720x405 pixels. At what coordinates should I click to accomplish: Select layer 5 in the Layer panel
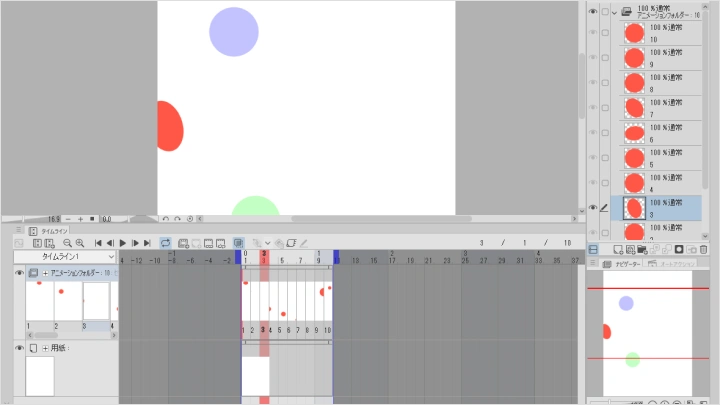[661, 158]
